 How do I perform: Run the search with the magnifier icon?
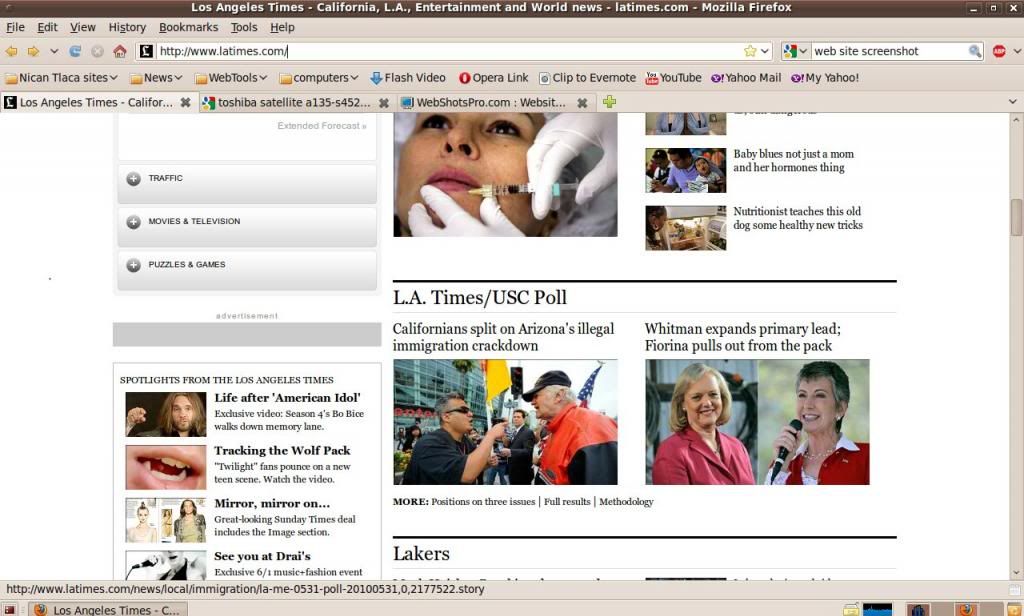pos(974,51)
